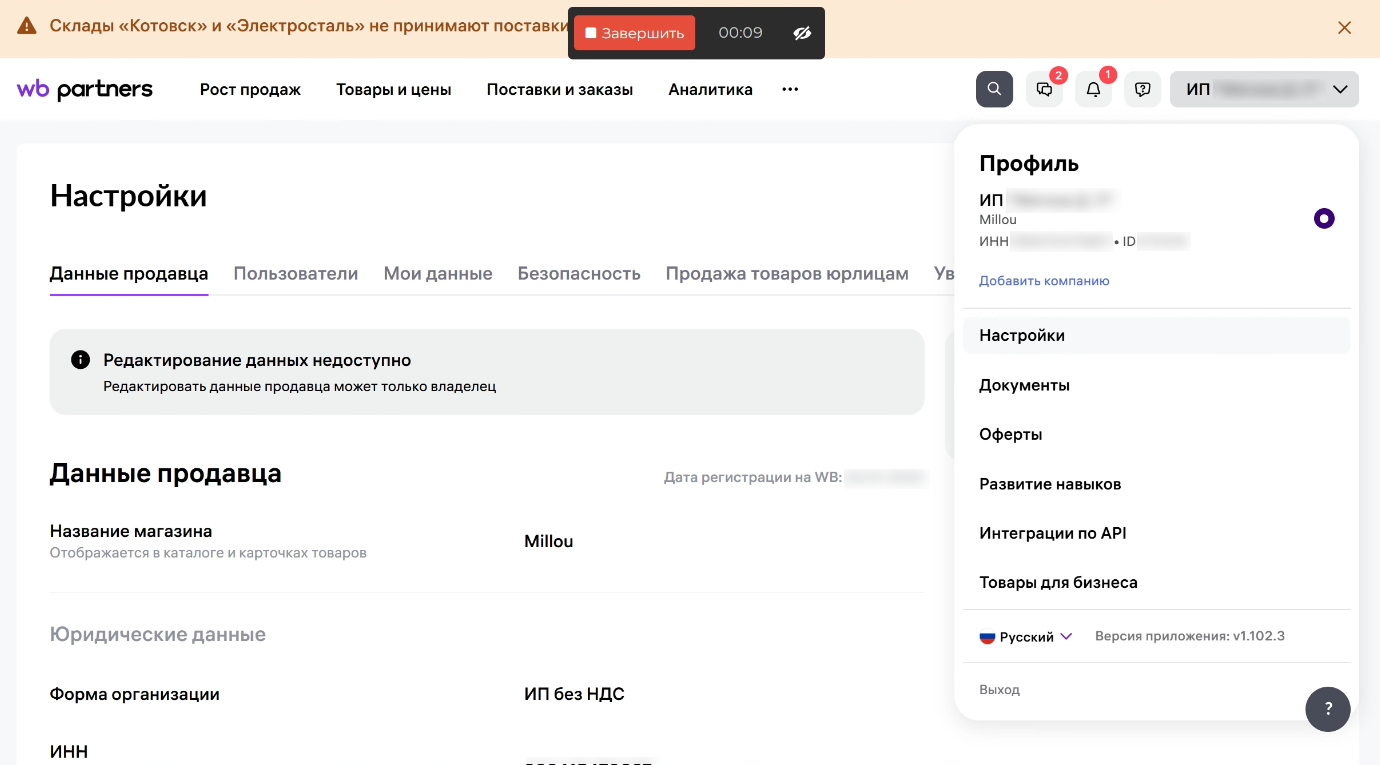Open Аналитика menu
The width and height of the screenshot is (1380, 765).
710,89
